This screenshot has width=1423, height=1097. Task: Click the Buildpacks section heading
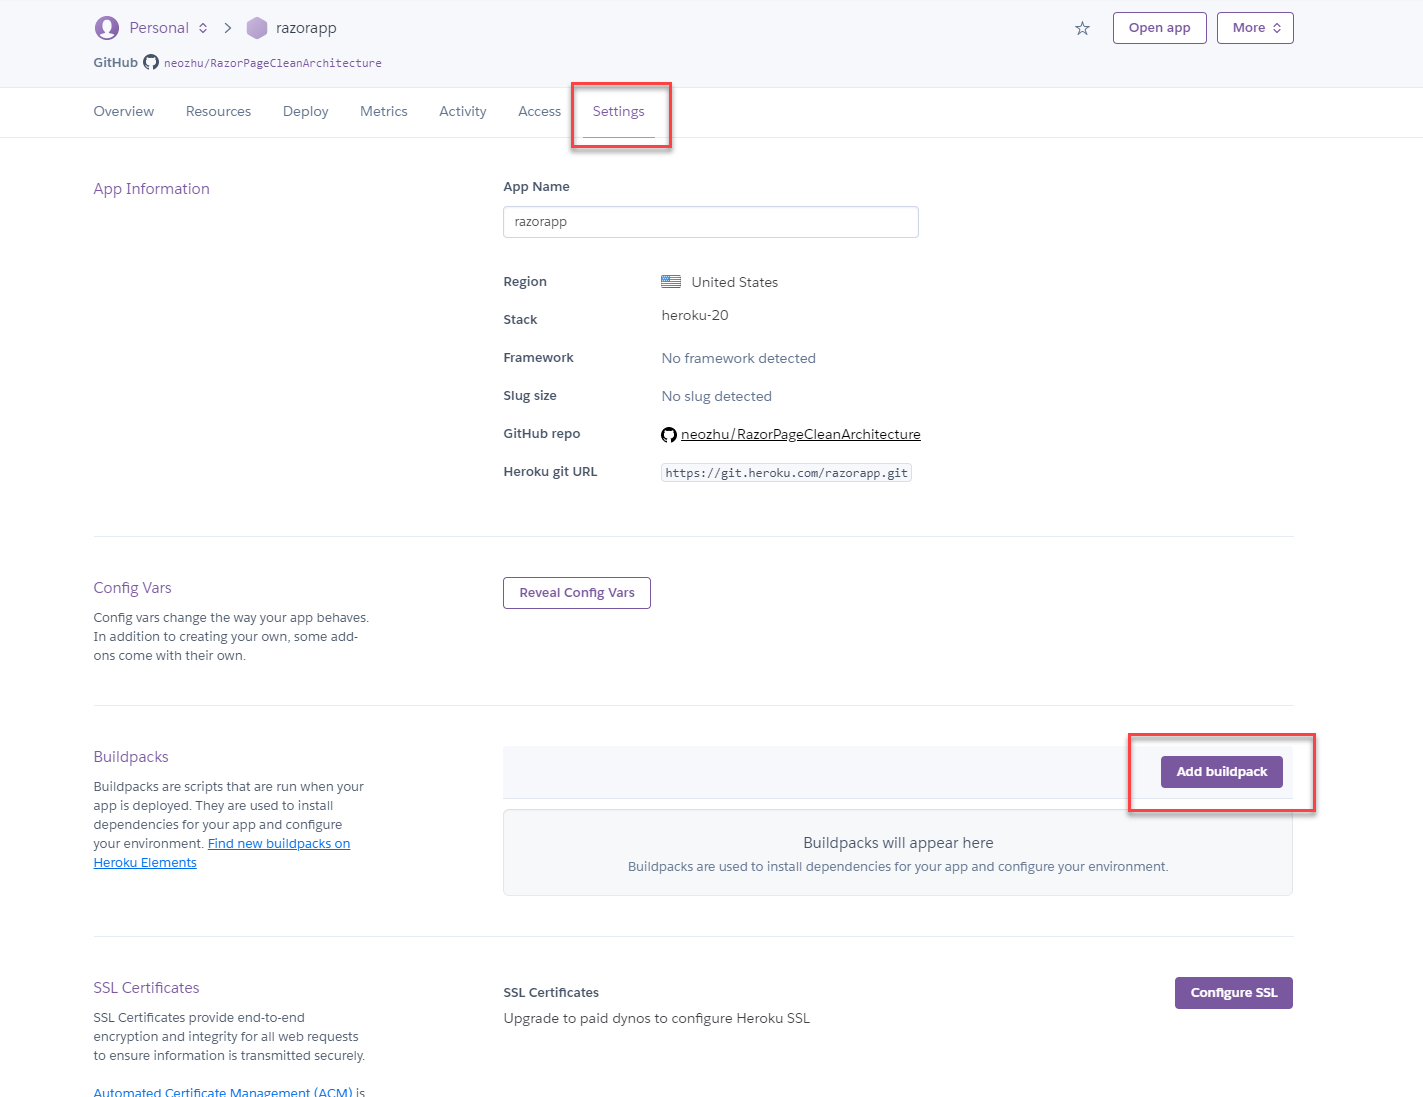[x=131, y=757]
